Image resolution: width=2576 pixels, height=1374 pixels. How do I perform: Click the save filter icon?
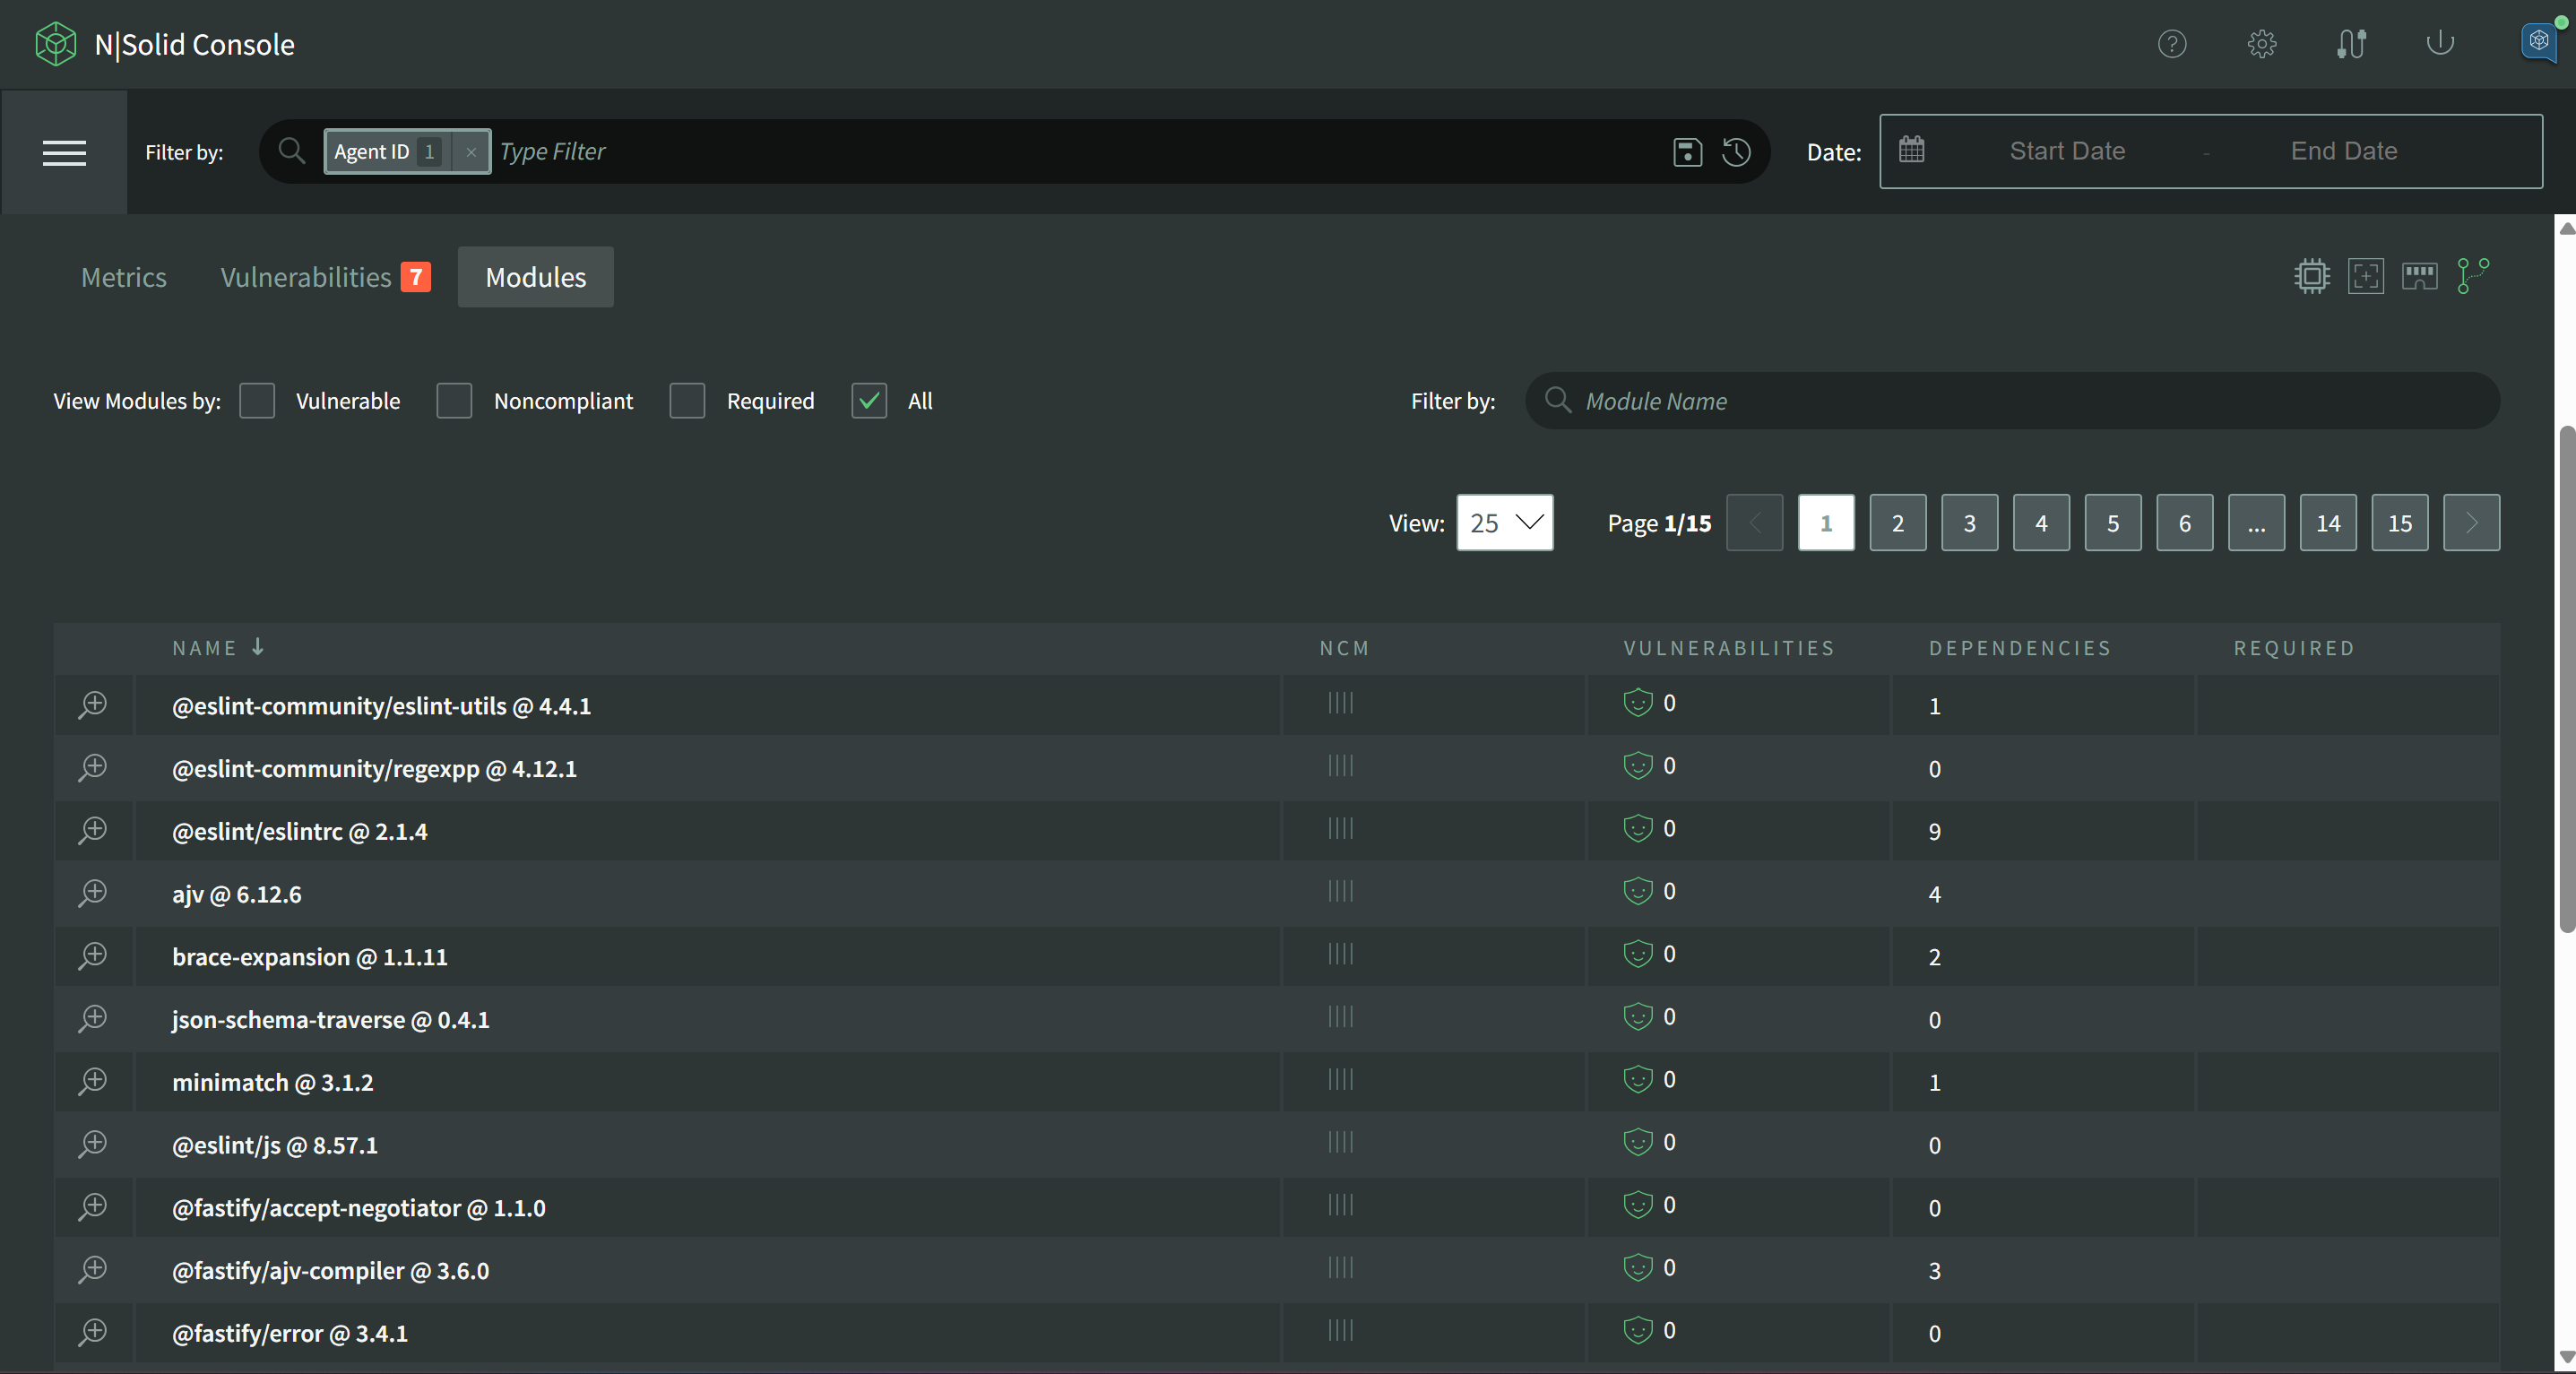coord(1687,152)
